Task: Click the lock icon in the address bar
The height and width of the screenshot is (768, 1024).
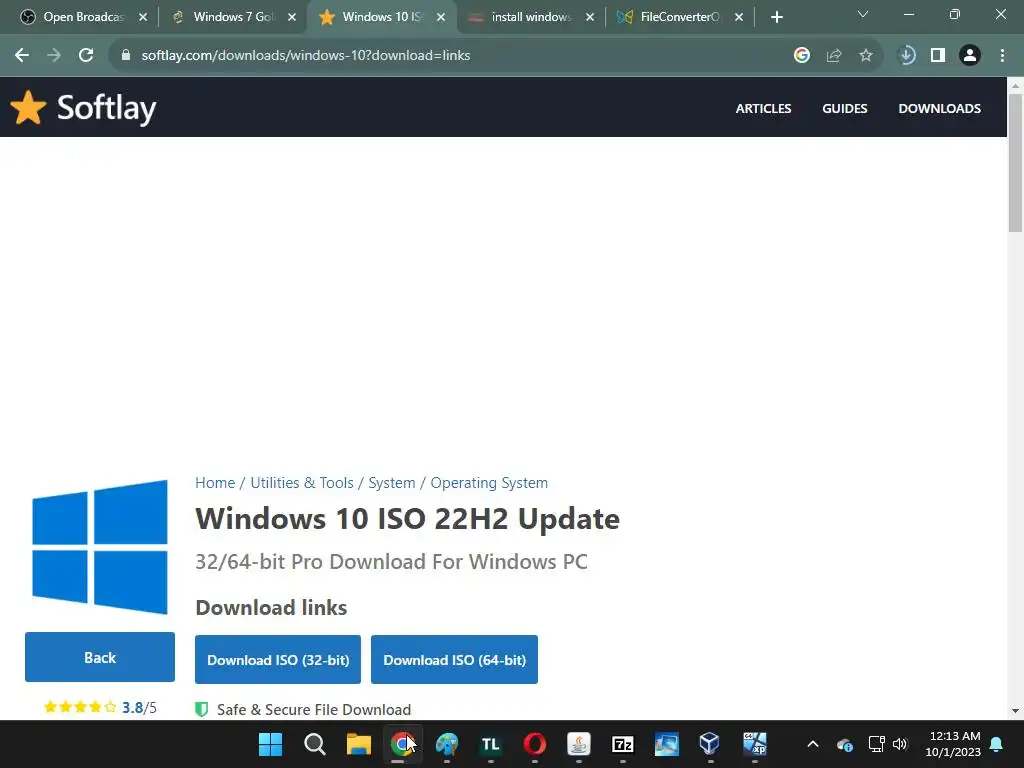Action: (126, 56)
